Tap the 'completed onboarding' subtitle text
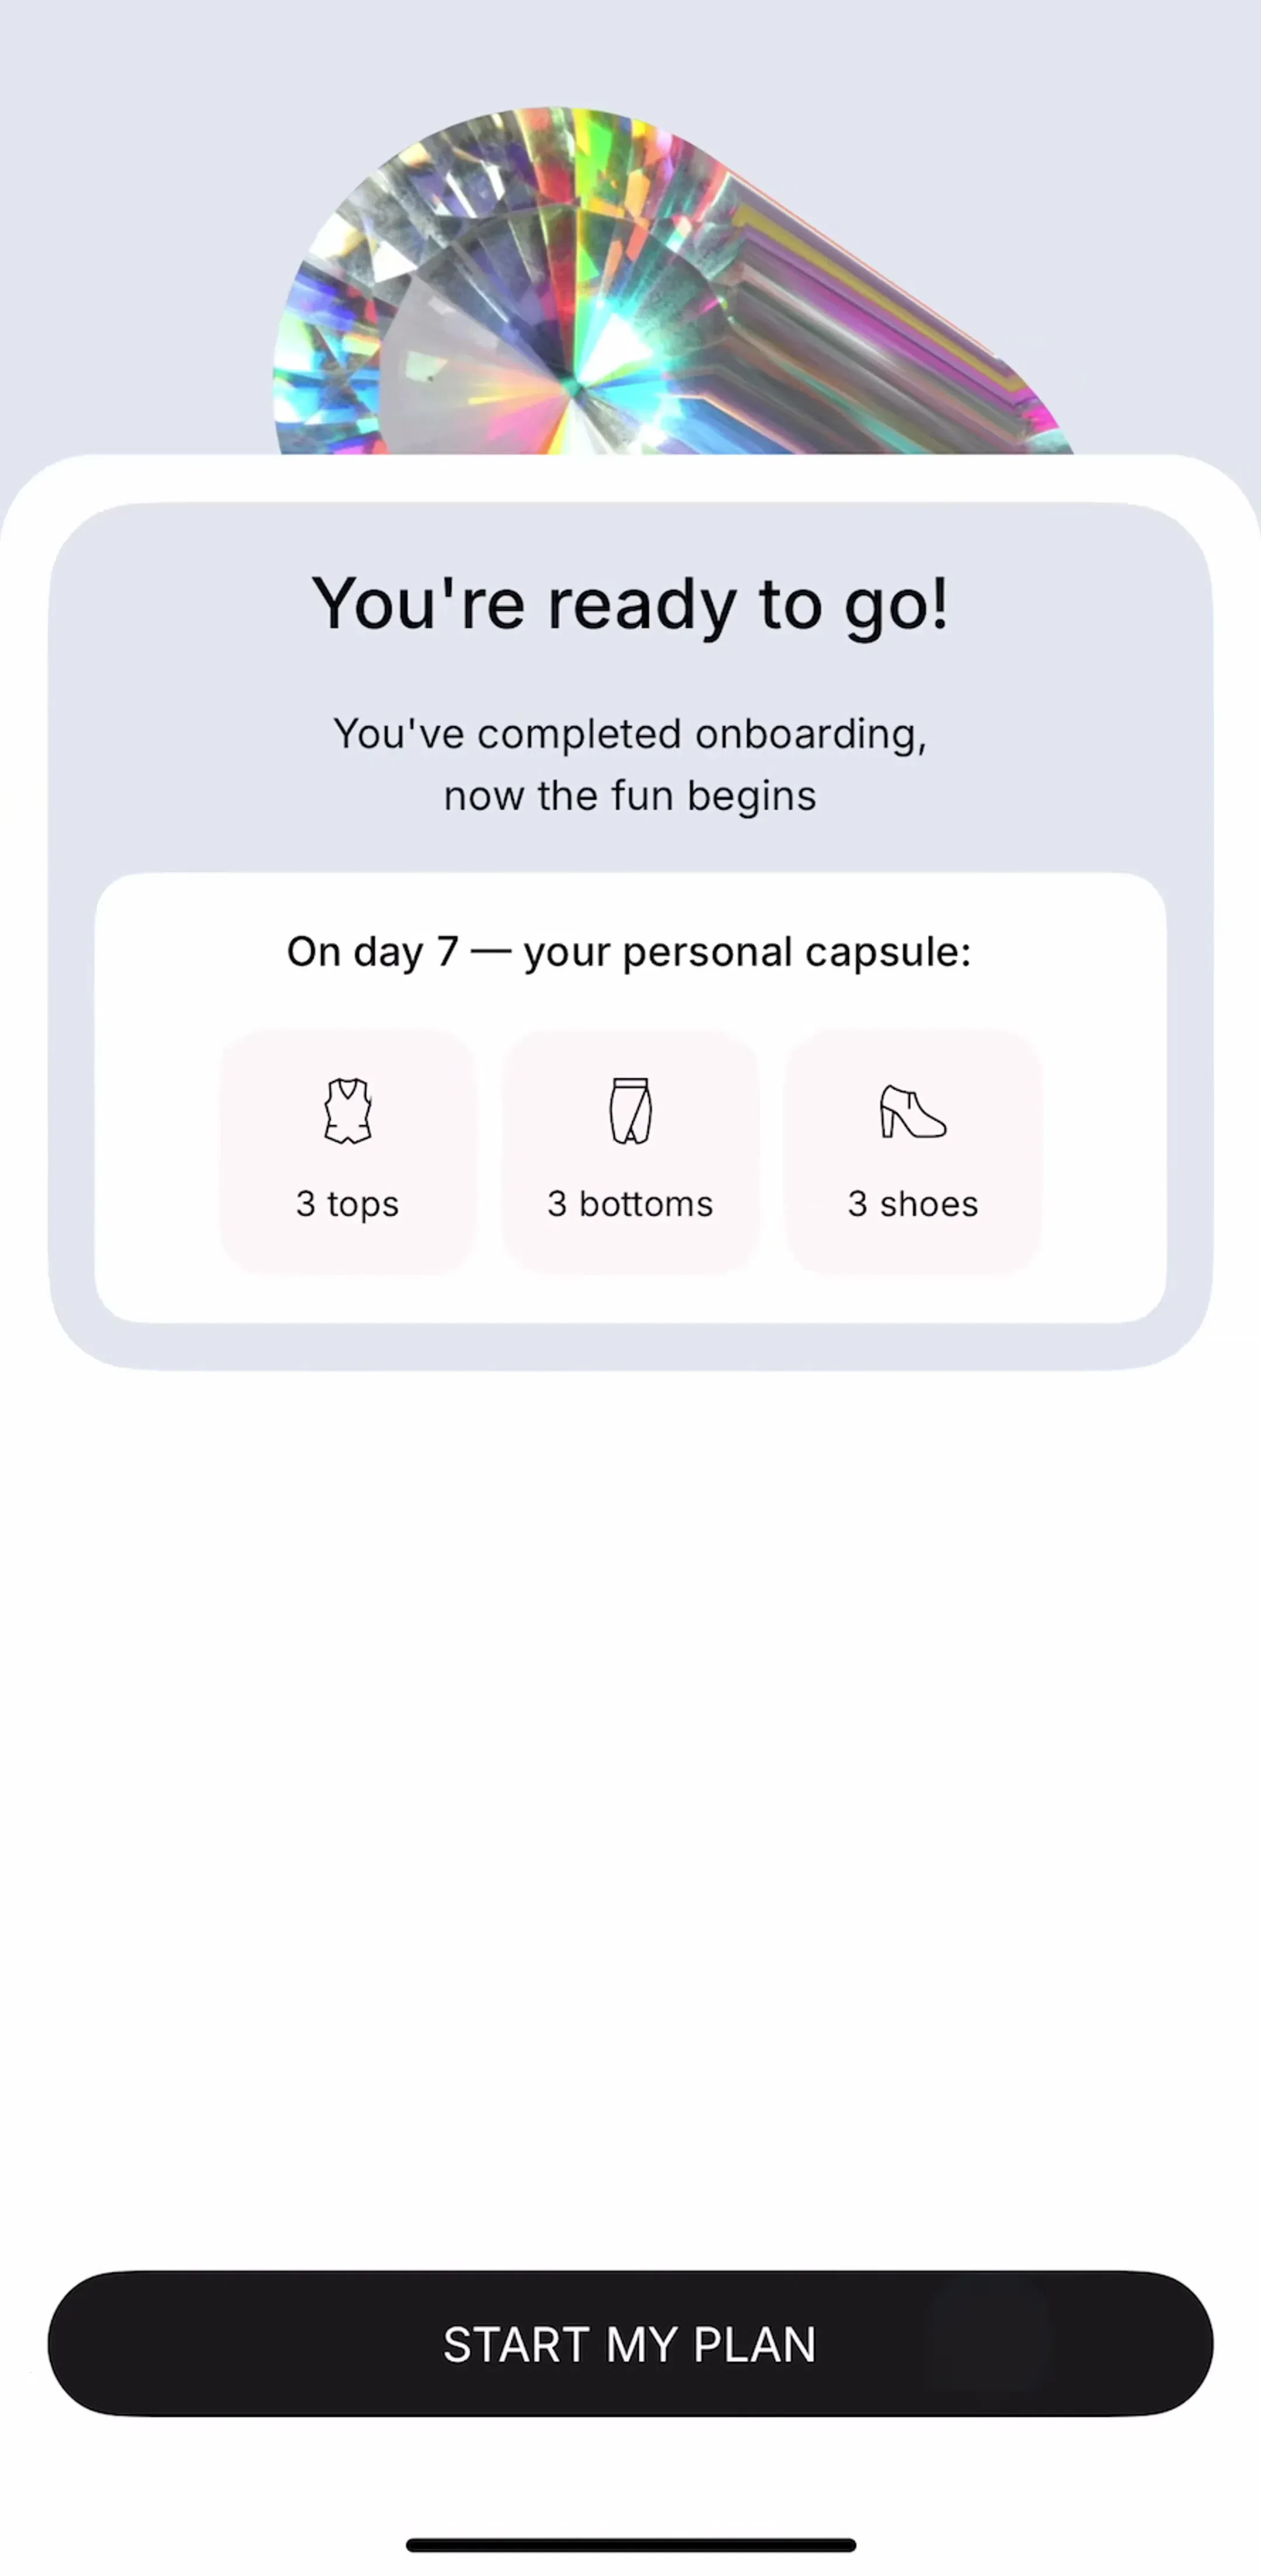The width and height of the screenshot is (1261, 2576). (x=630, y=734)
